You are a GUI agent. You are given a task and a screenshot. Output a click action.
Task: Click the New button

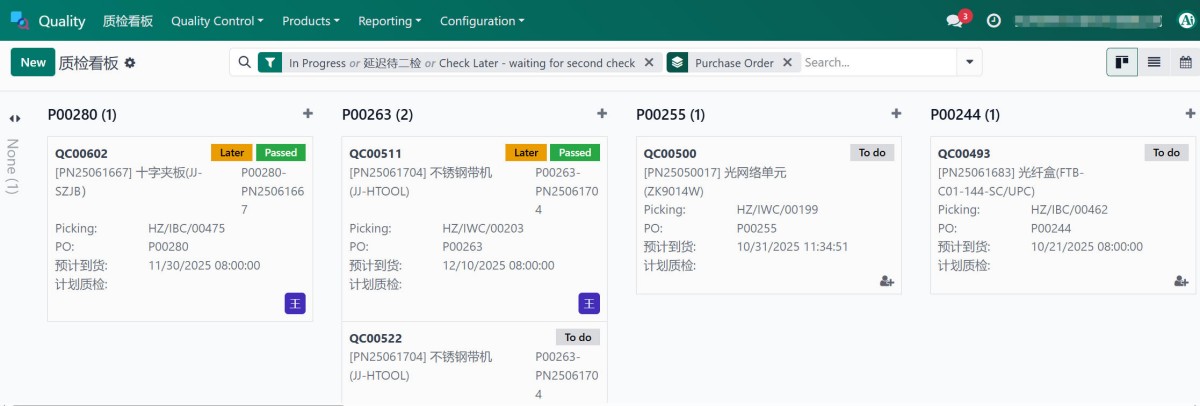(x=33, y=62)
